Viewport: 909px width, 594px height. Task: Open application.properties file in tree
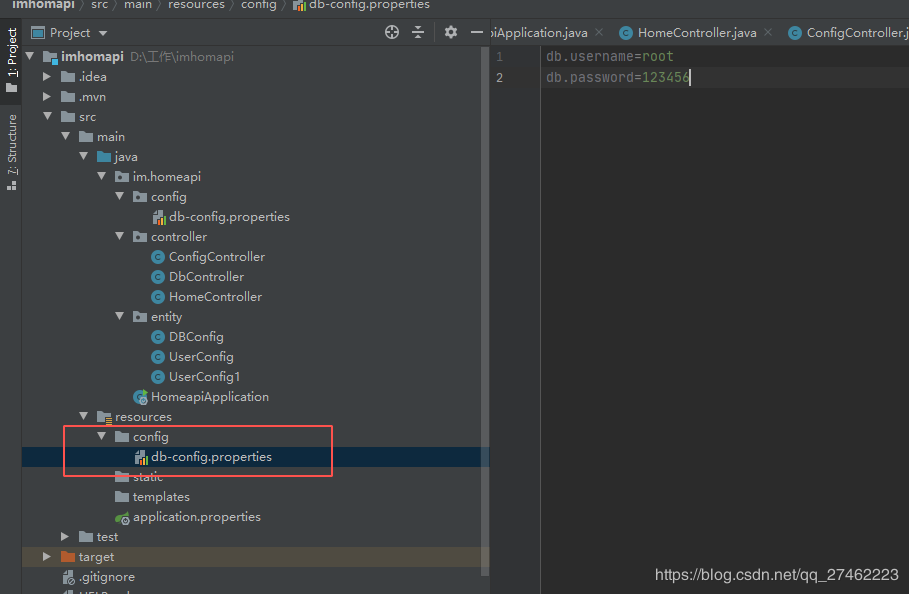click(196, 517)
